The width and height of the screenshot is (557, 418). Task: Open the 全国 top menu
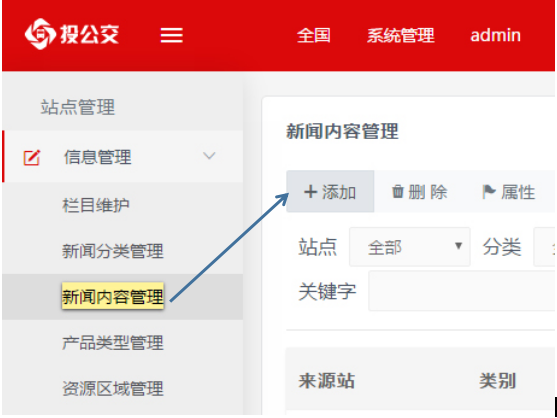click(x=314, y=36)
